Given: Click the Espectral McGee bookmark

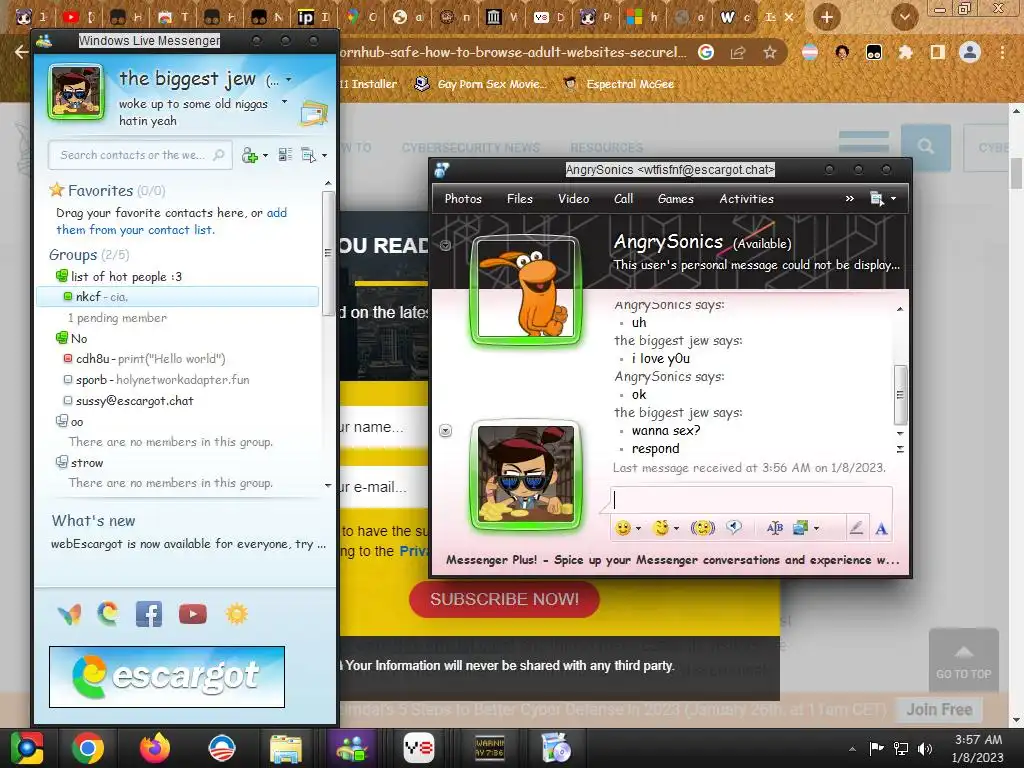Looking at the screenshot, I should tap(618, 84).
